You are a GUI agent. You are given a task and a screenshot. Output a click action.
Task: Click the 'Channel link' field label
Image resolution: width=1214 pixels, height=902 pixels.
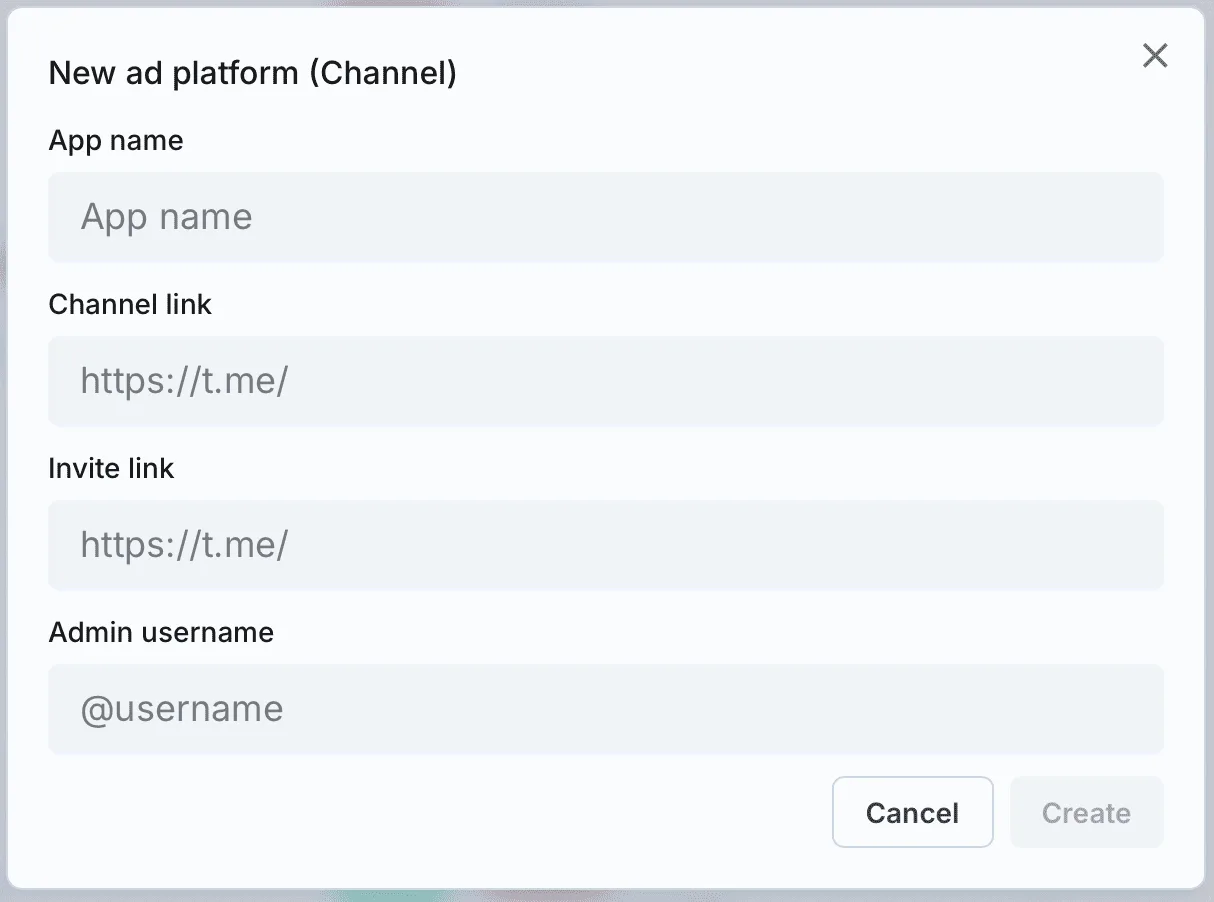pyautogui.click(x=130, y=304)
